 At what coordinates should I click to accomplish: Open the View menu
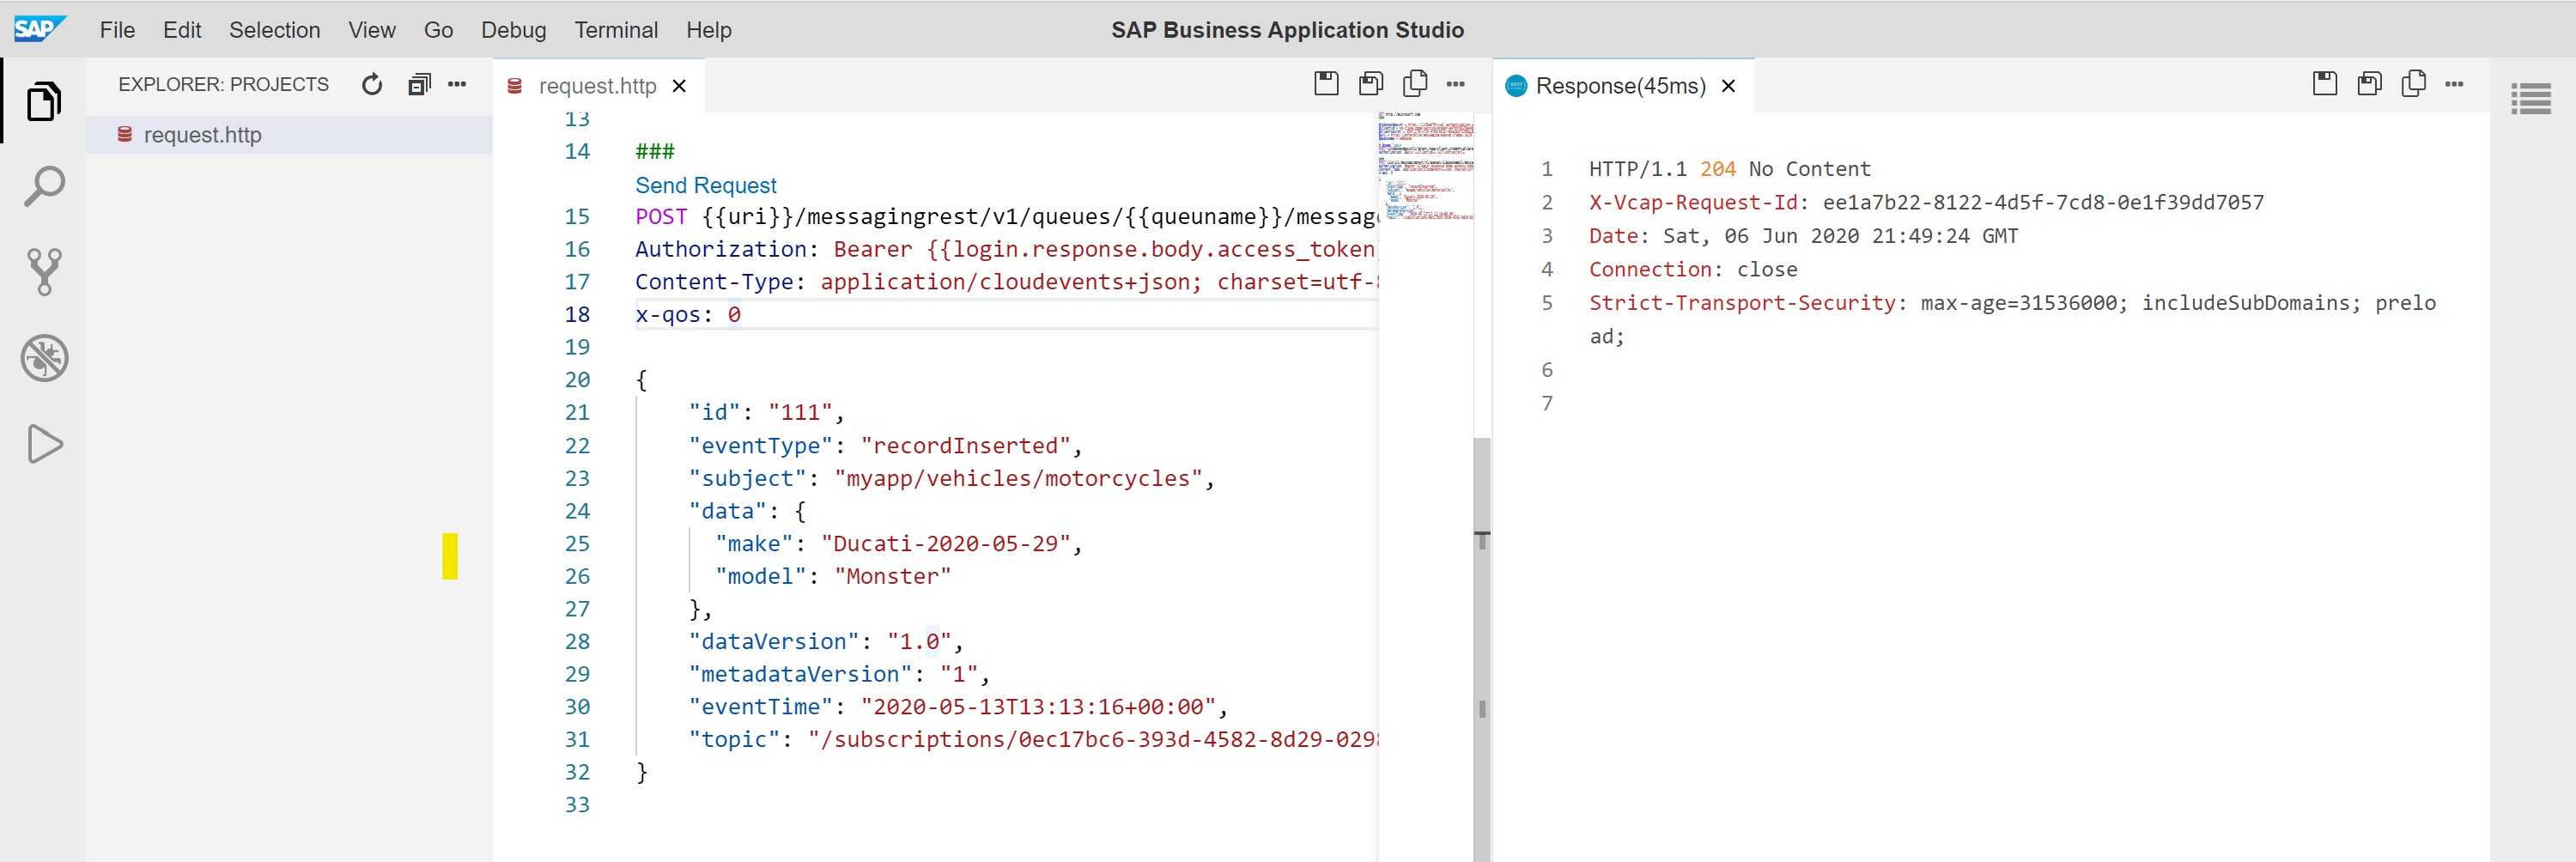[x=372, y=30]
